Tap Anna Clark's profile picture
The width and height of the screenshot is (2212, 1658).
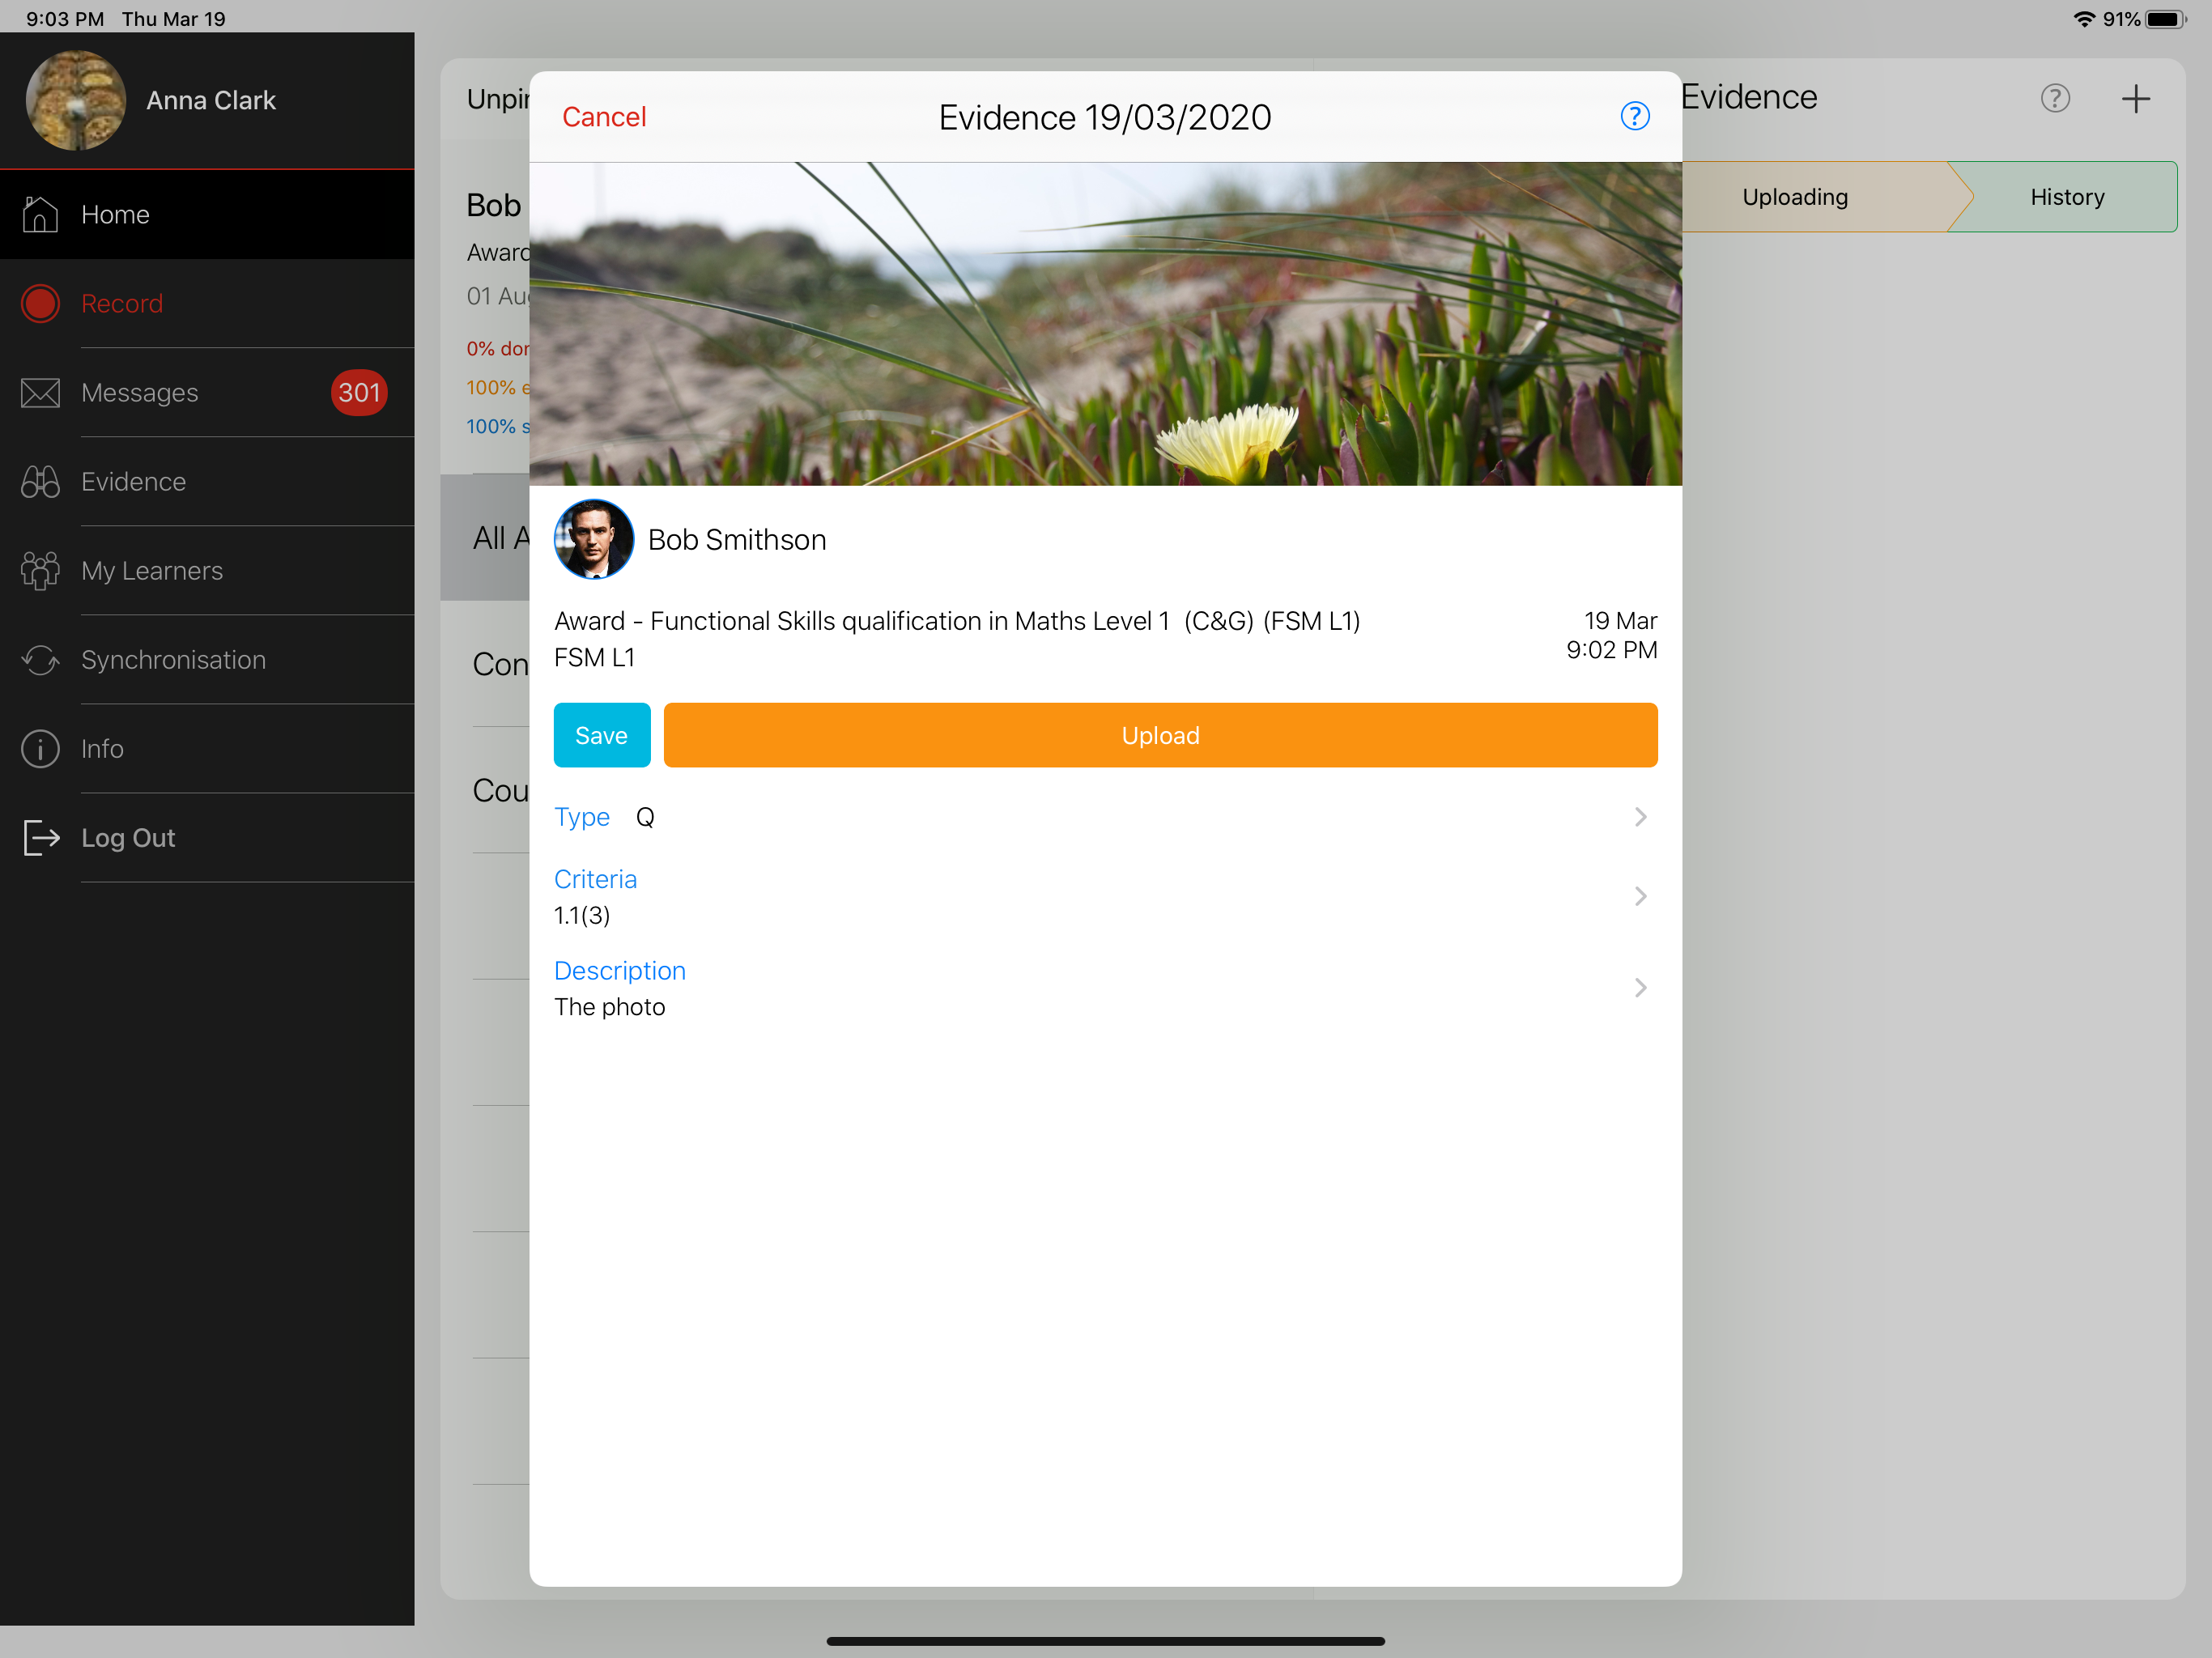[75, 100]
